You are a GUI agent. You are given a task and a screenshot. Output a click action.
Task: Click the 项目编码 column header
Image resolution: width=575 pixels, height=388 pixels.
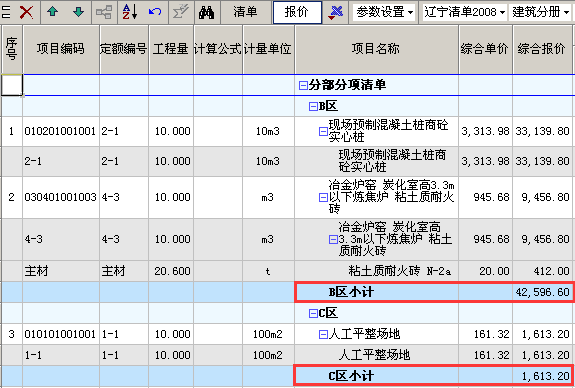point(61,49)
